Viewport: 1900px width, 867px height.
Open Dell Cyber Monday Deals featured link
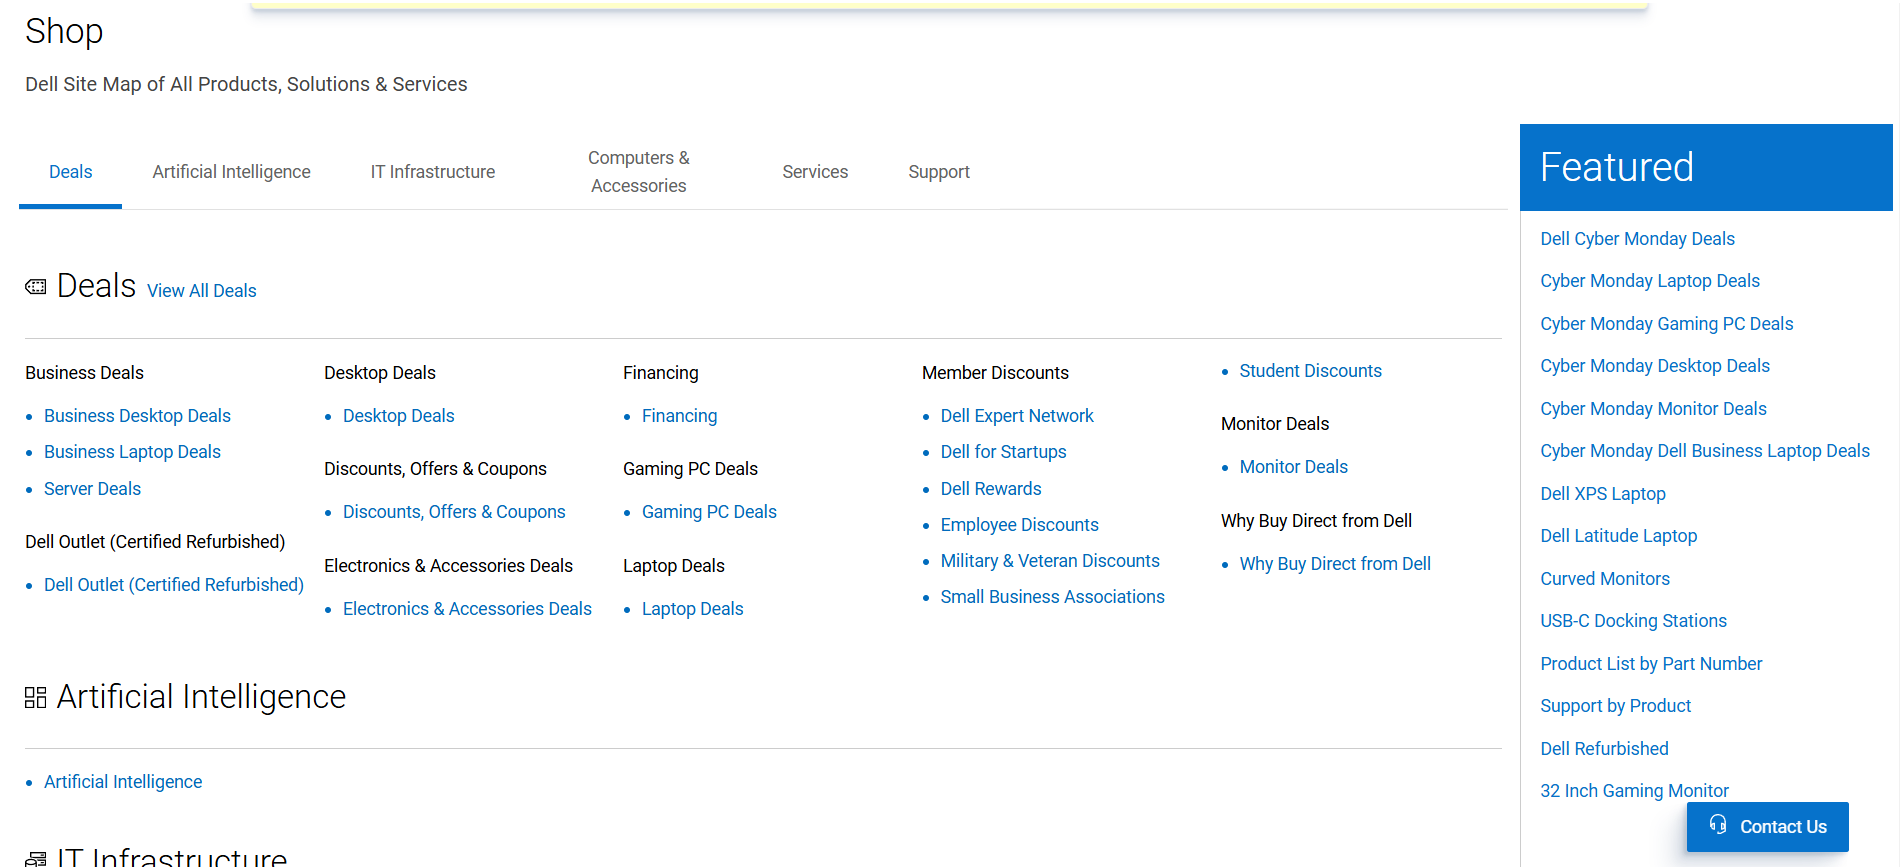(x=1637, y=239)
